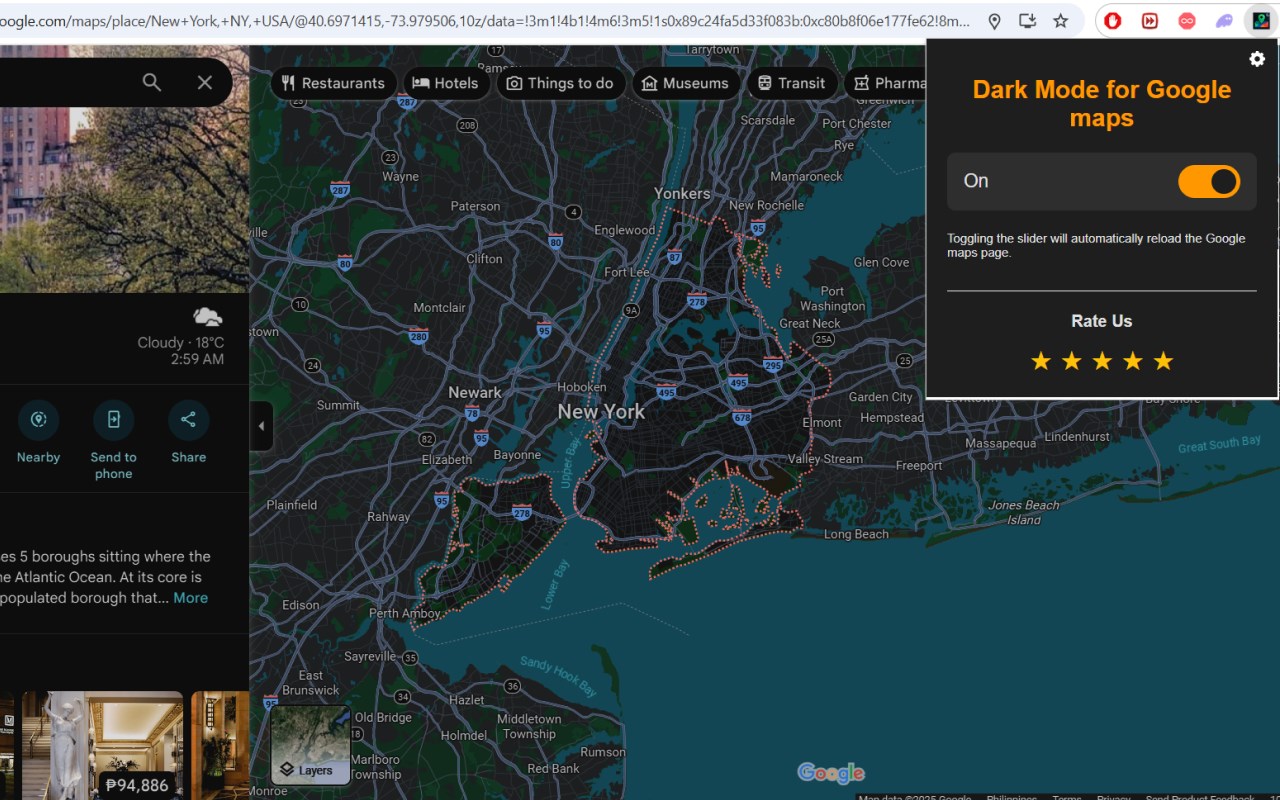1280x800 pixels.
Task: Select the Hotels category chip
Action: pyautogui.click(x=446, y=83)
